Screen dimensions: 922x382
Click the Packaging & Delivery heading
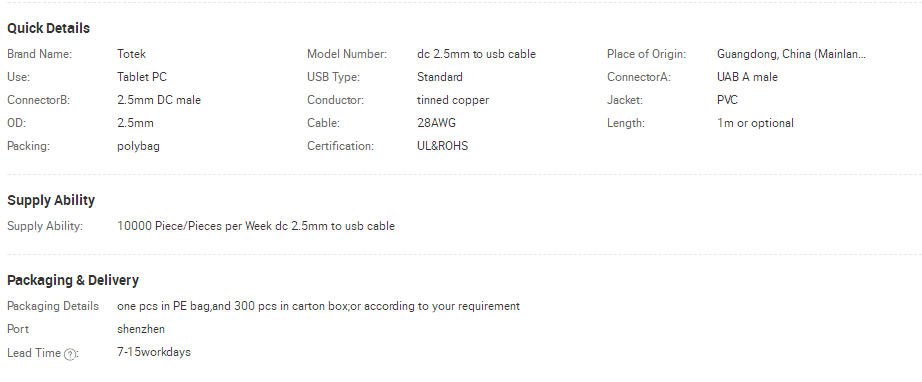pos(73,280)
